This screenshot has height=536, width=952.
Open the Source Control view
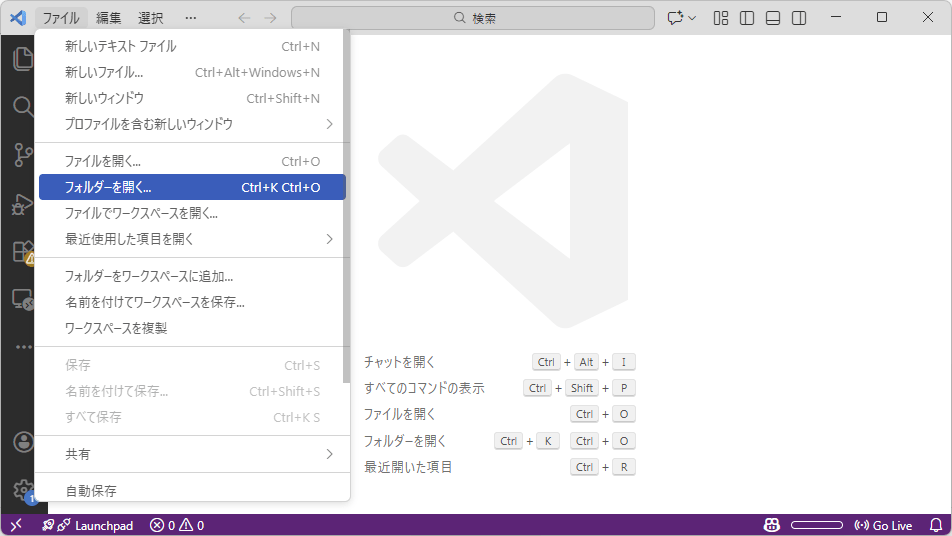pyautogui.click(x=22, y=155)
